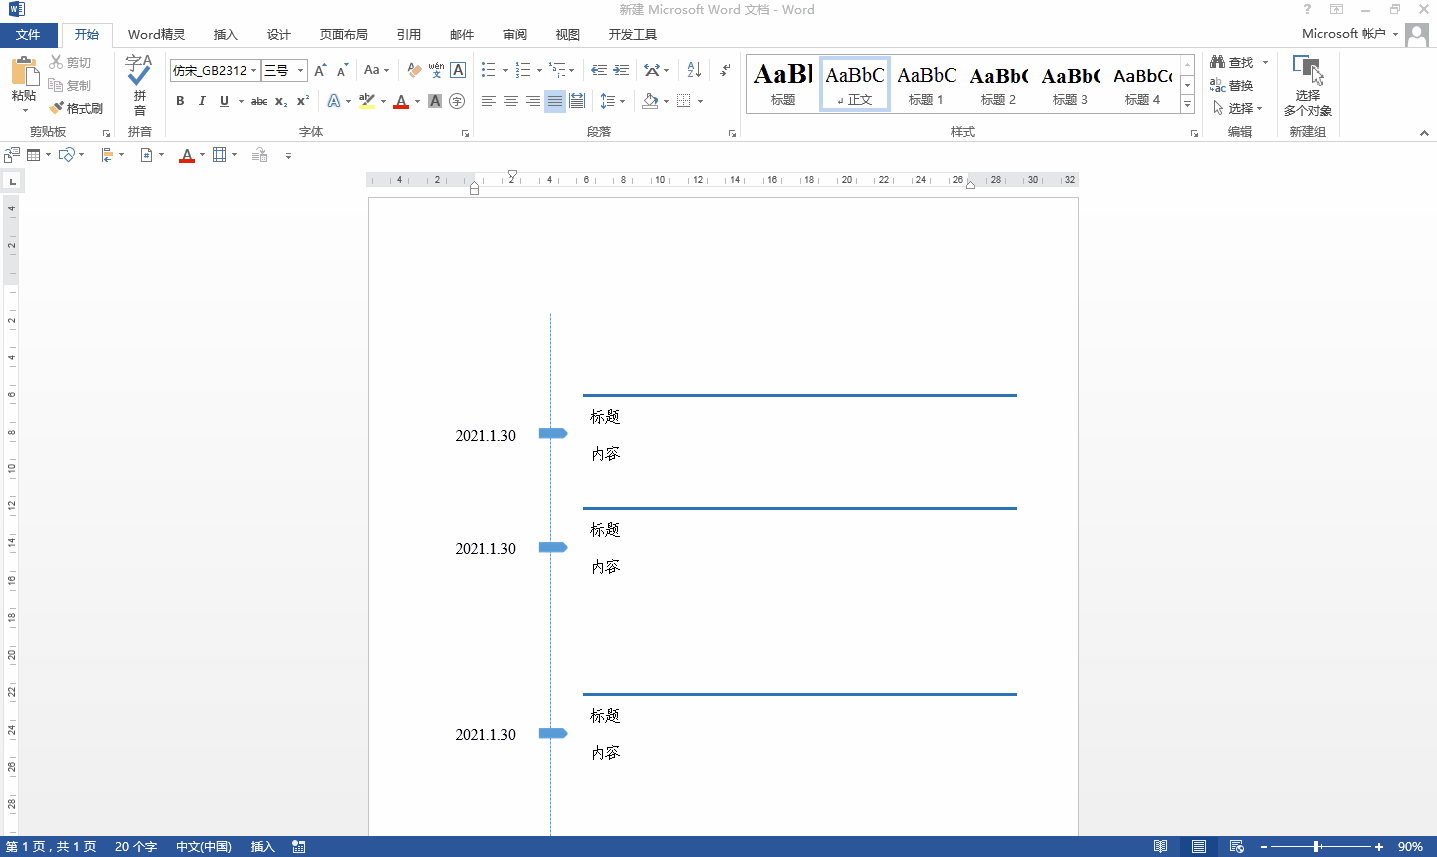1437x857 pixels.
Task: Switch to the Word精灵 tab
Action: (157, 35)
